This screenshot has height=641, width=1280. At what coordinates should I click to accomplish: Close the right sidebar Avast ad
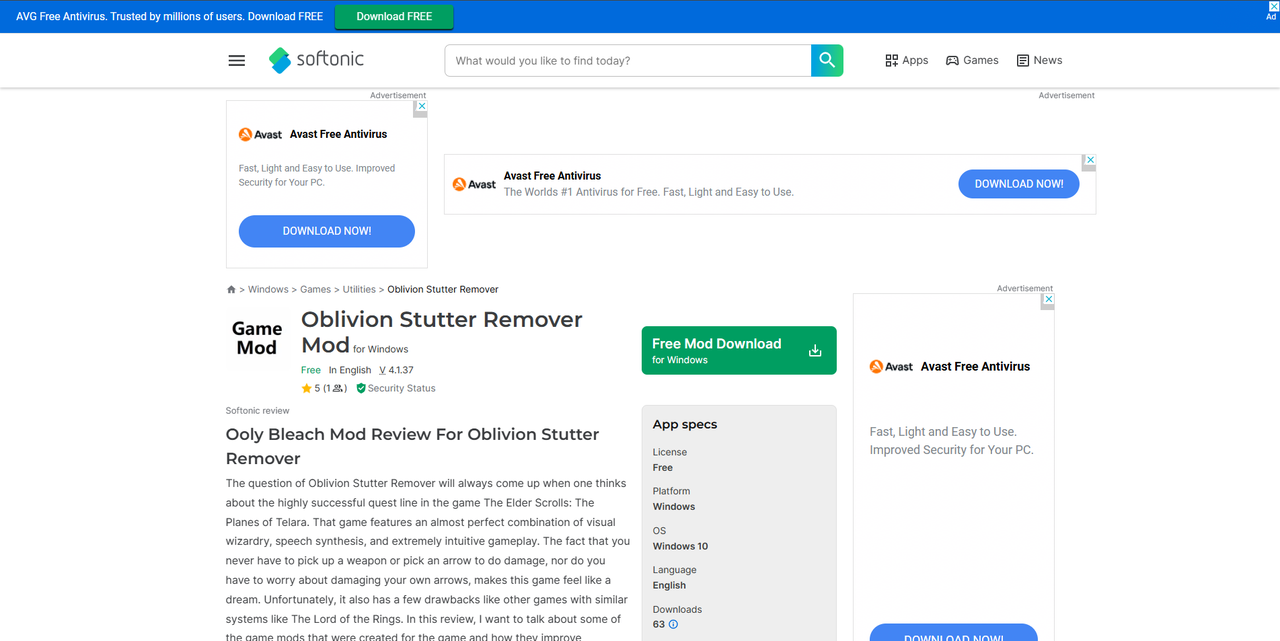coord(1048,299)
